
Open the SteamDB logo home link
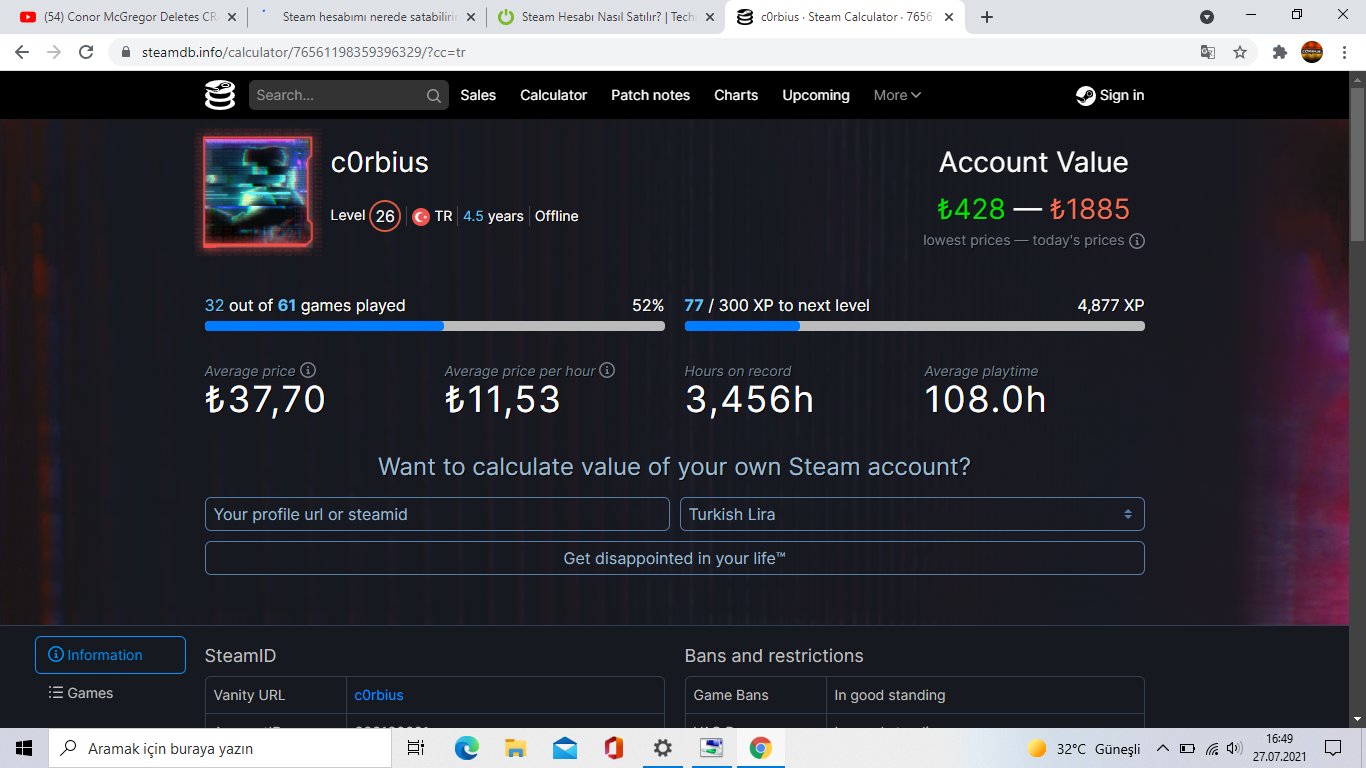[x=220, y=95]
